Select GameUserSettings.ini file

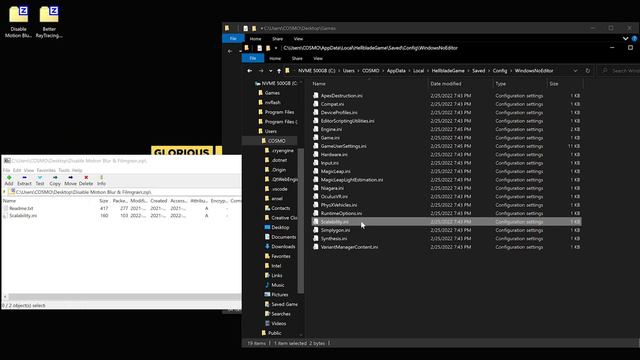tap(343, 146)
